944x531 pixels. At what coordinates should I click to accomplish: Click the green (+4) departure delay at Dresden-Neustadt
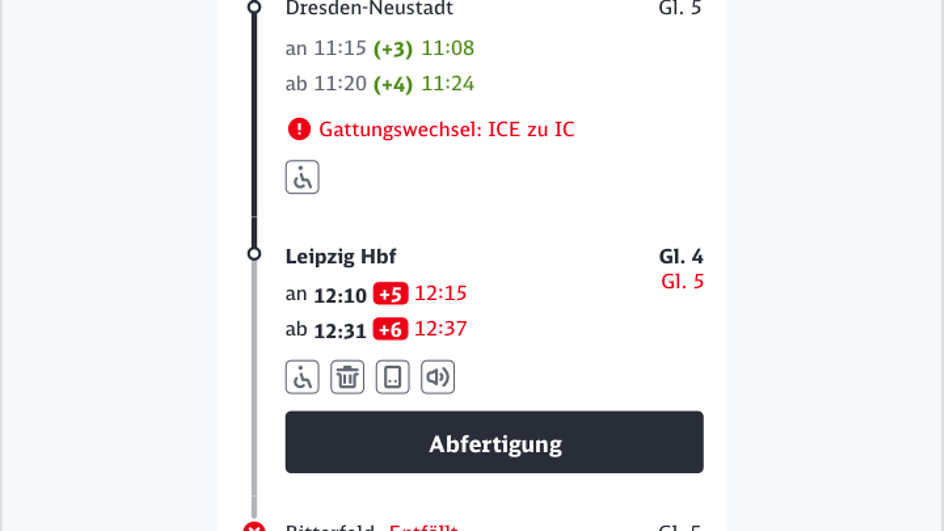click(x=393, y=84)
